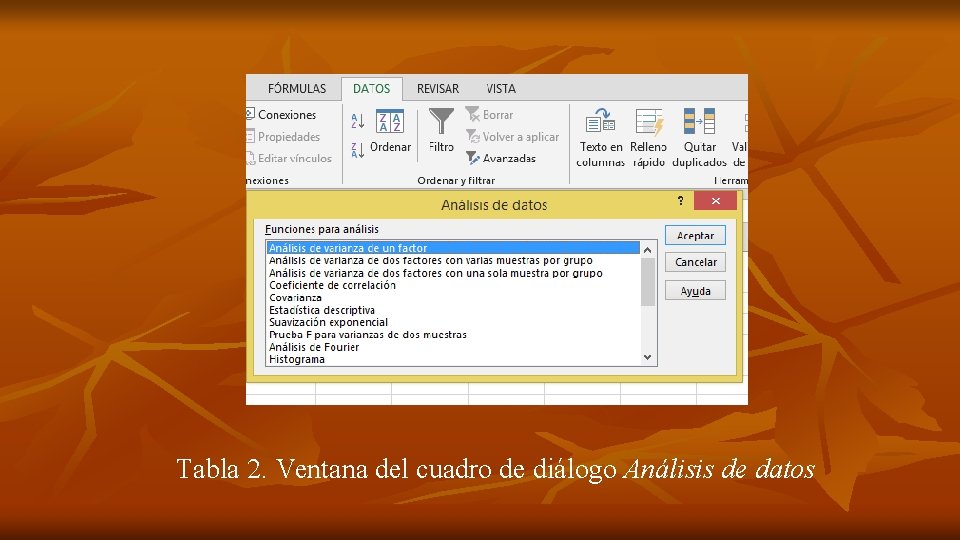Open Propiedades in connections group
This screenshot has width=960, height=540.
coord(284,137)
